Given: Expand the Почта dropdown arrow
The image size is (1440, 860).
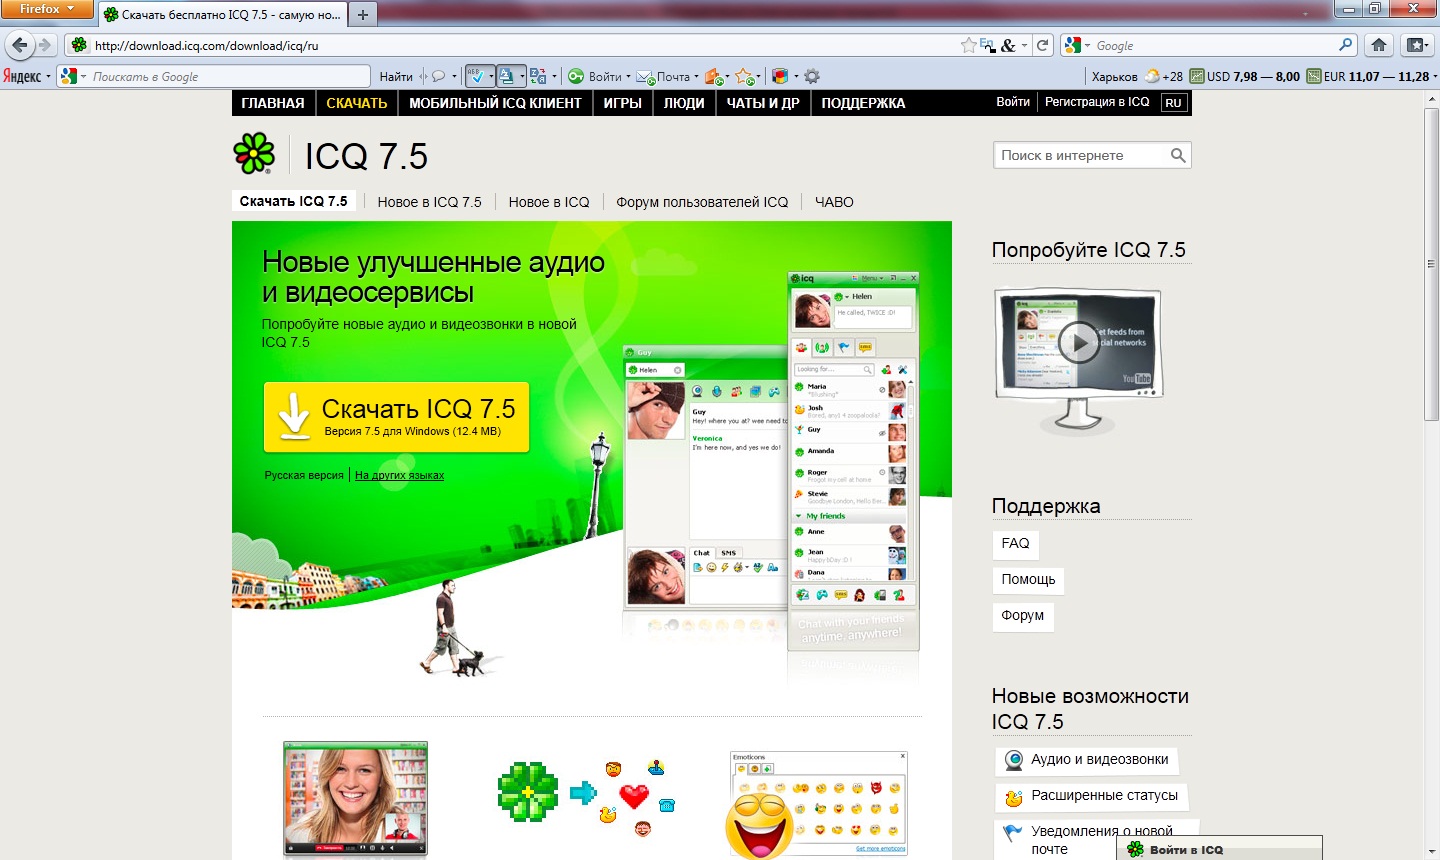Looking at the screenshot, I should coord(696,77).
